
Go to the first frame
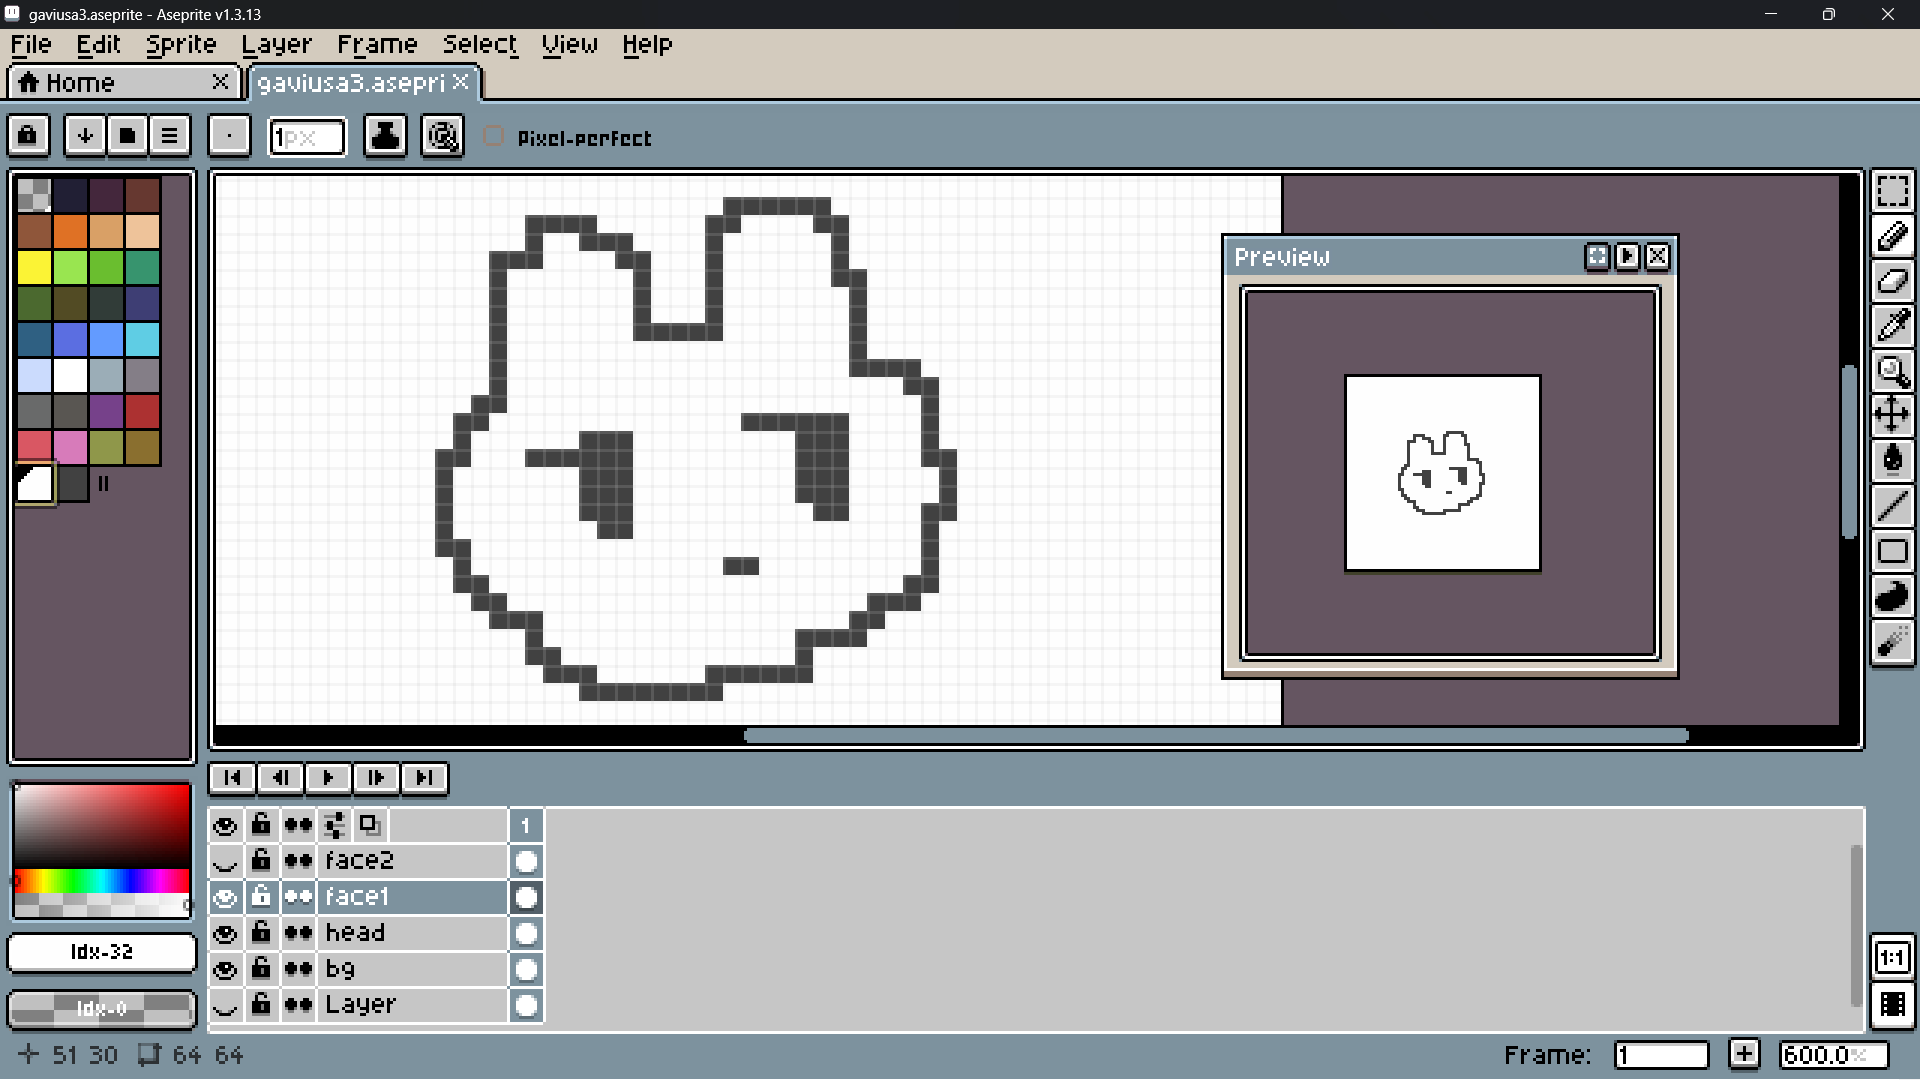point(232,777)
